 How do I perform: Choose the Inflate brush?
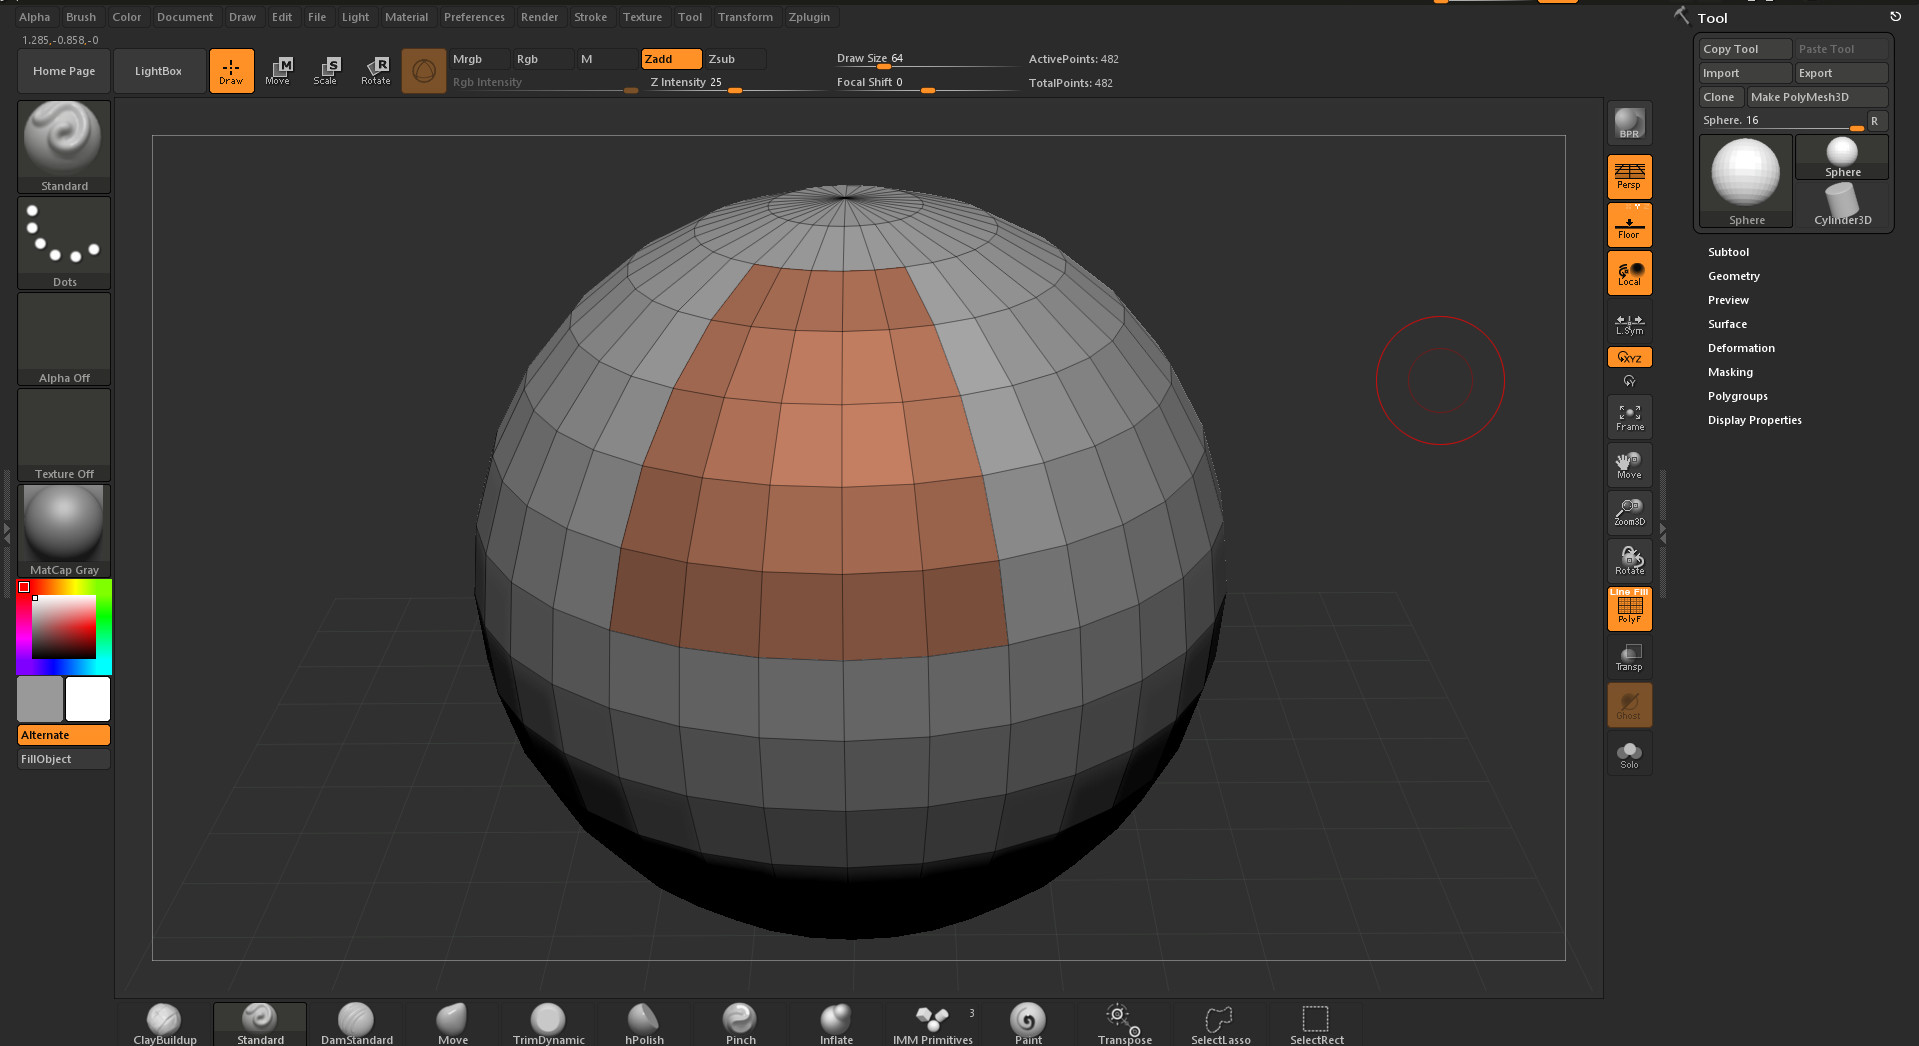(835, 1020)
